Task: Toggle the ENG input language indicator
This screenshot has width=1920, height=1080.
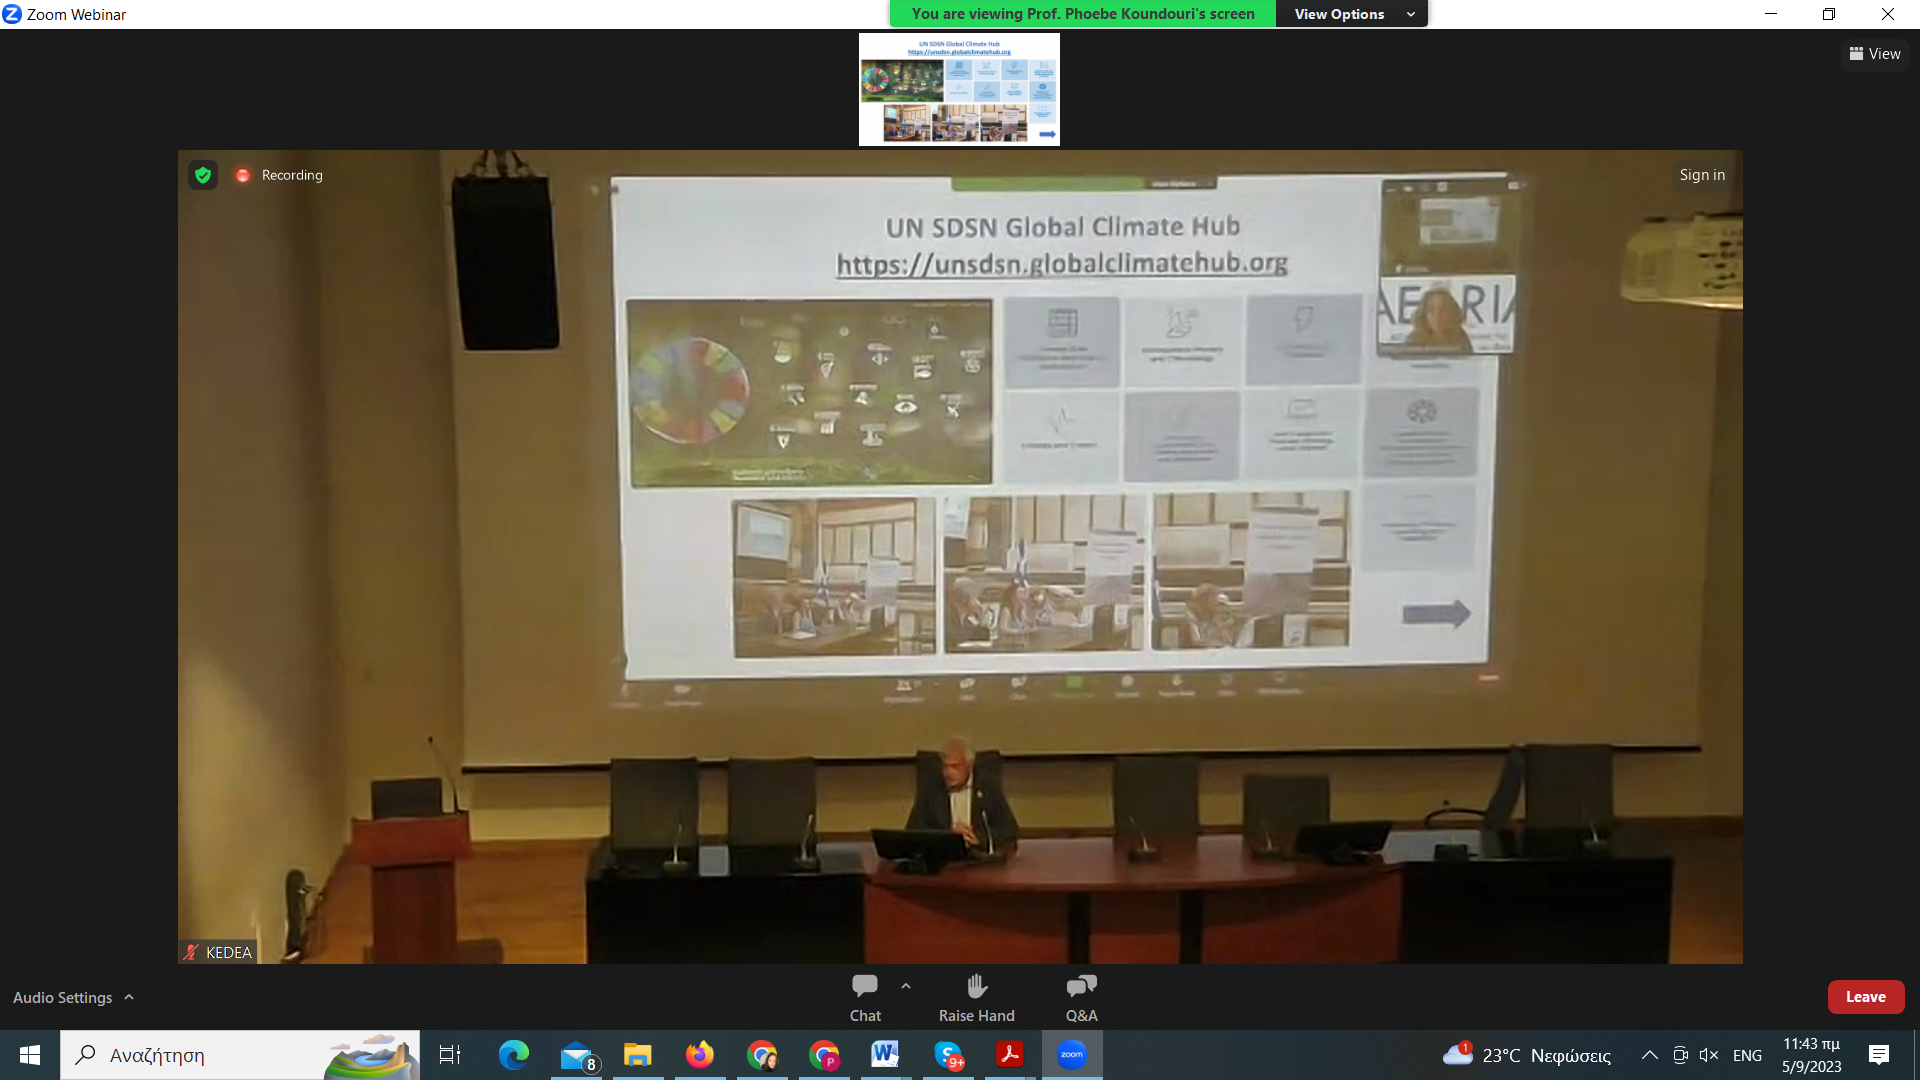Action: tap(1747, 1055)
